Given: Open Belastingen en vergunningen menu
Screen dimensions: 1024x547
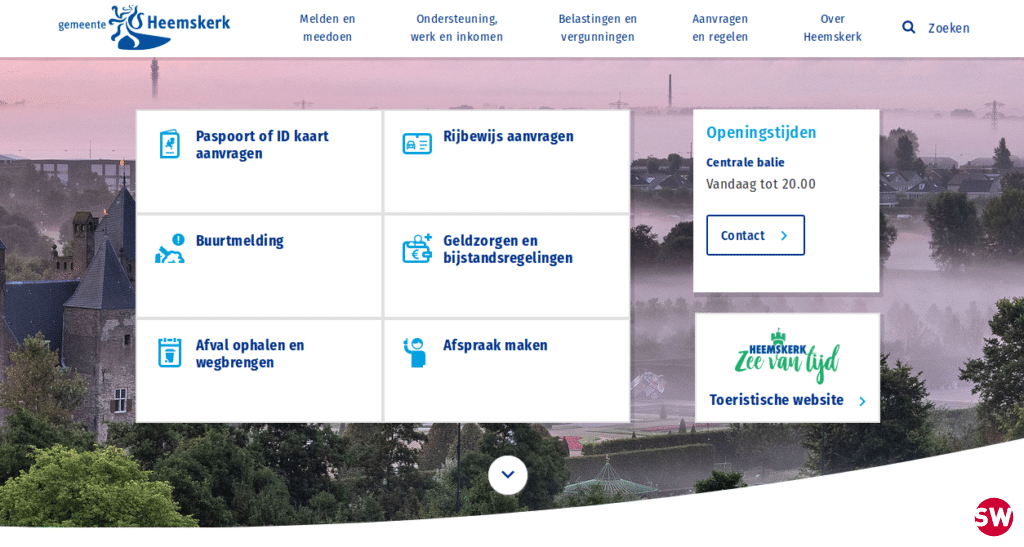Looking at the screenshot, I should point(598,28).
